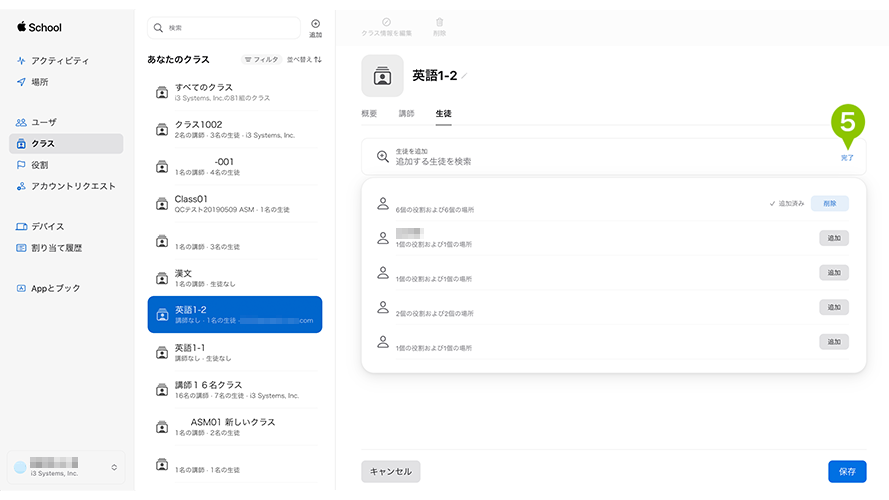Image resolution: width=889 pixels, height=500 pixels.
Task: Open the フィルタ filter option
Action: [x=261, y=60]
